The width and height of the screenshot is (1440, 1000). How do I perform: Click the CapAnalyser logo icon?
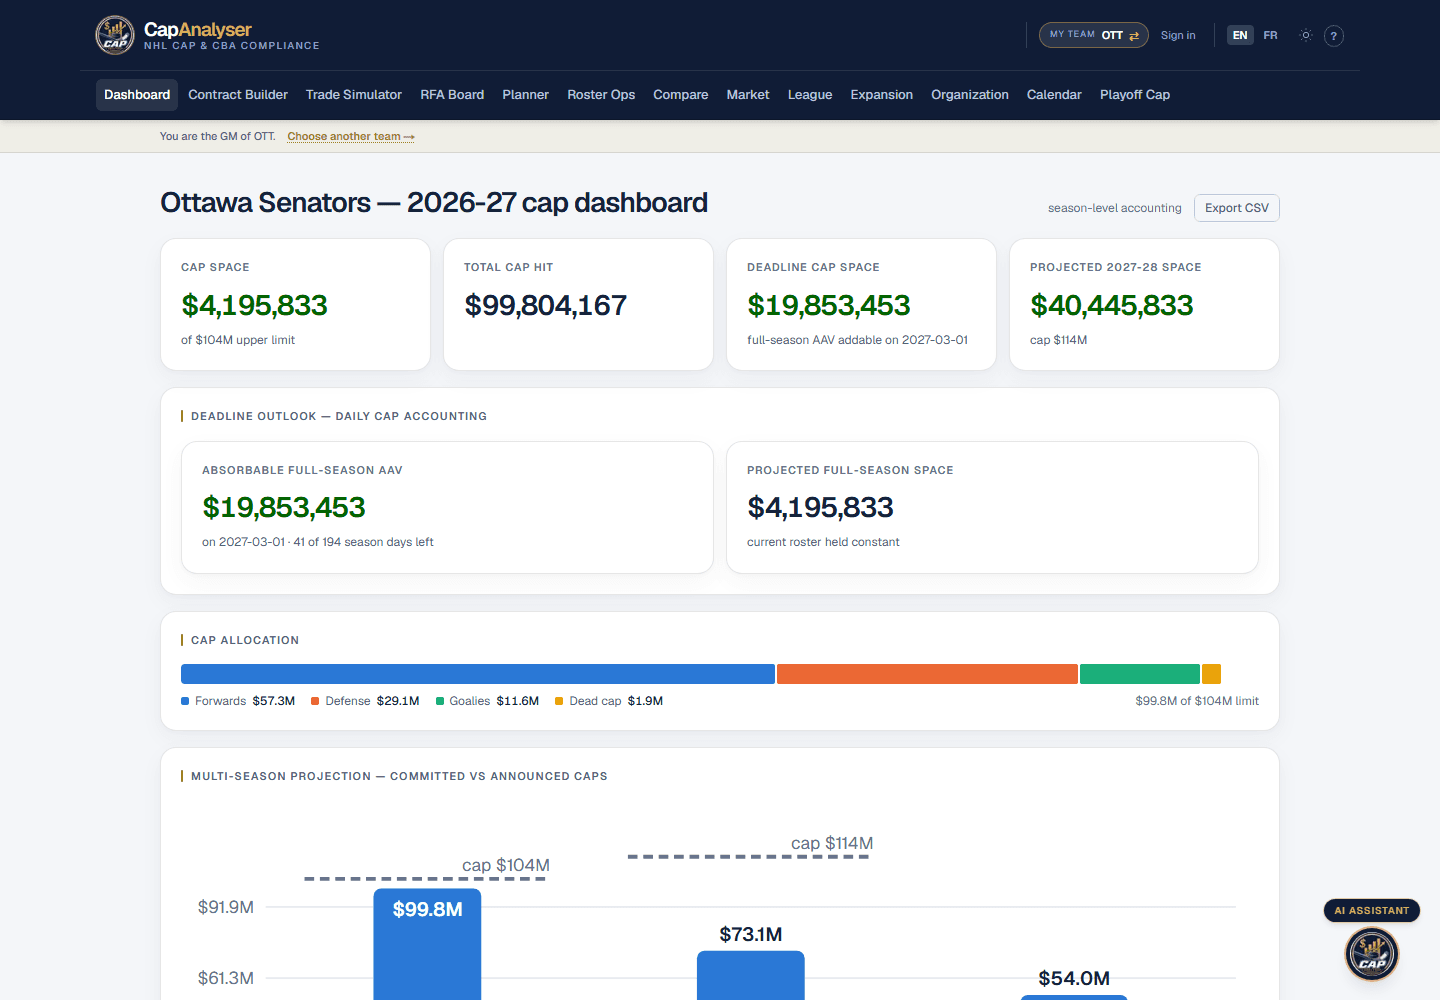pos(115,35)
